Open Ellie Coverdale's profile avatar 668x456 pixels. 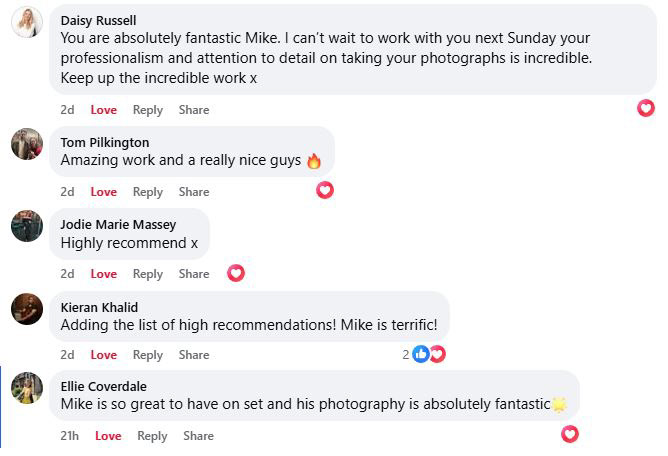coord(27,388)
